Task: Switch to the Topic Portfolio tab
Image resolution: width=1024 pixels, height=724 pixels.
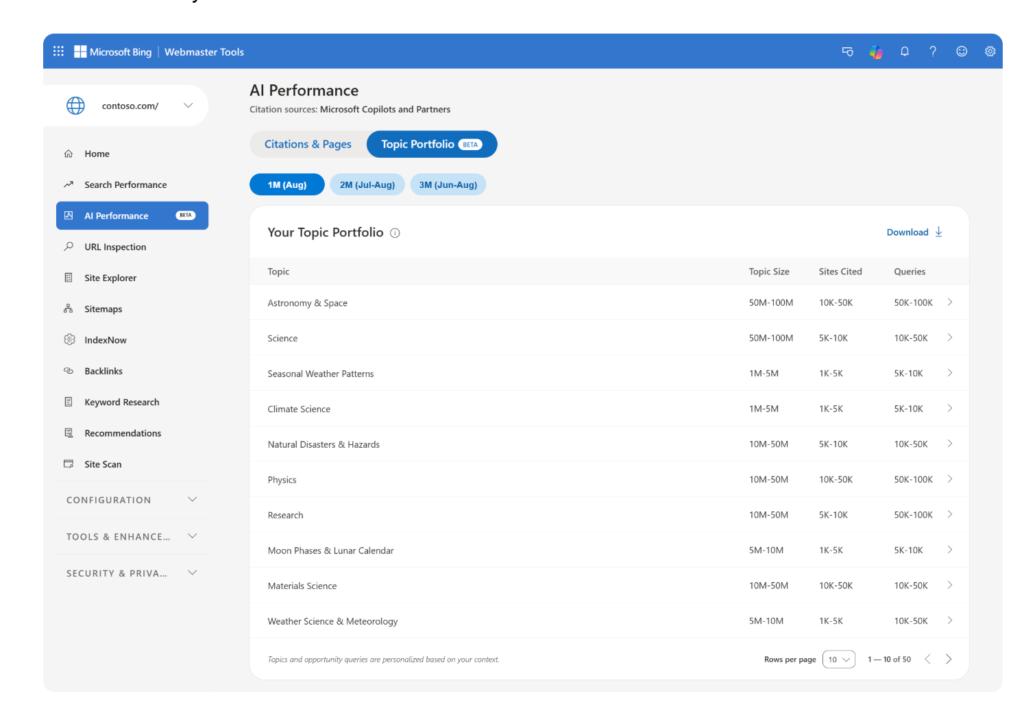Action: click(x=432, y=144)
